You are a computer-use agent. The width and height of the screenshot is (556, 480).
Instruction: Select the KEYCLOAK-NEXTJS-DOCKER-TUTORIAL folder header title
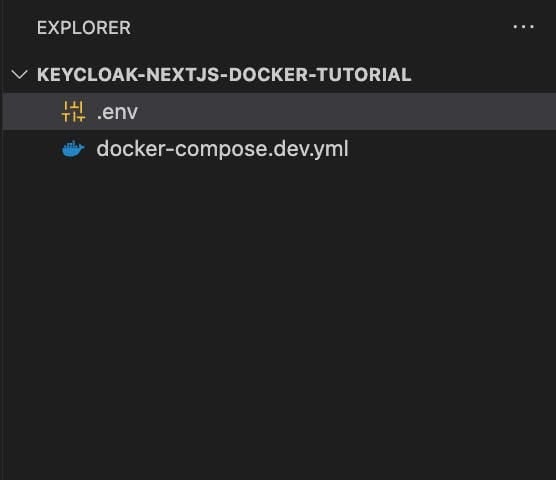[x=224, y=74]
